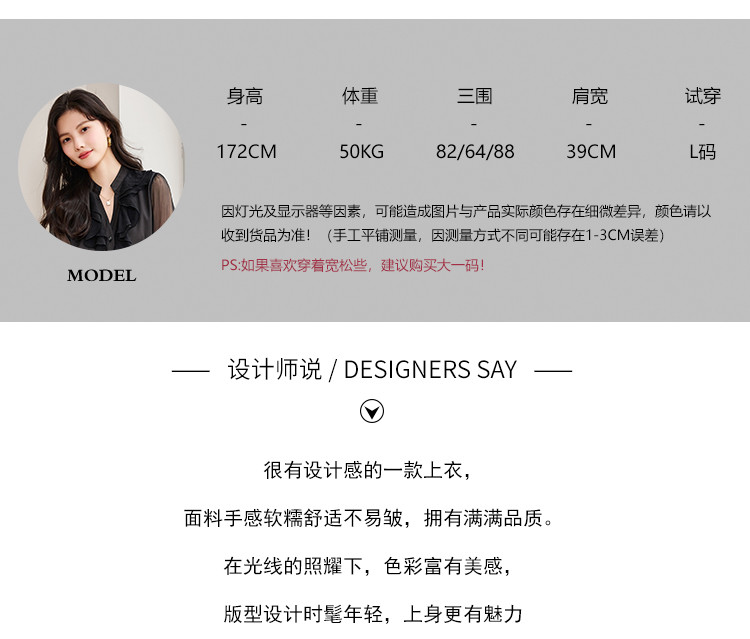Click the line 很有设计感的一款上衣

point(368,470)
